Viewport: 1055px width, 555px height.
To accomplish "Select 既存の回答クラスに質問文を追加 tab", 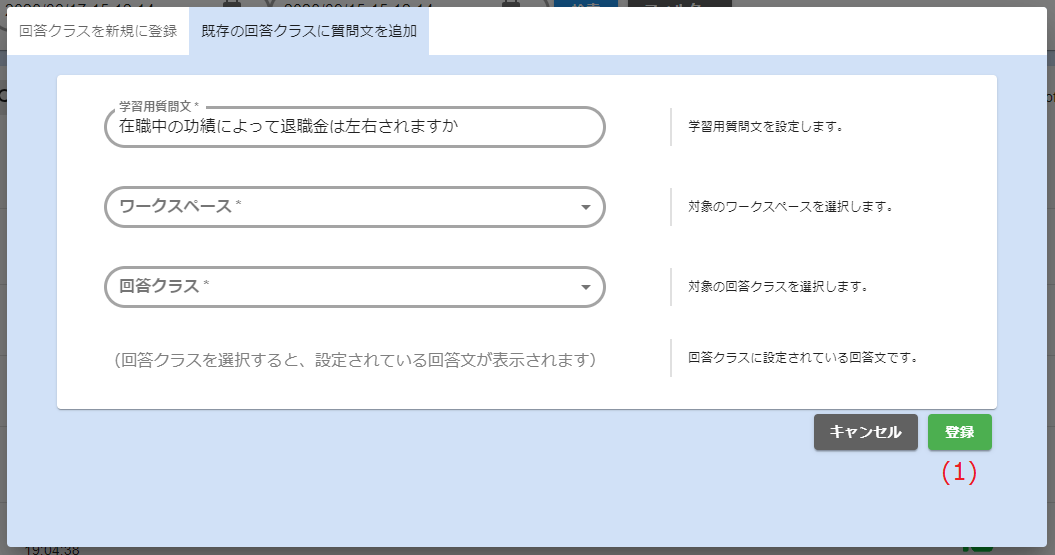I will tap(309, 31).
